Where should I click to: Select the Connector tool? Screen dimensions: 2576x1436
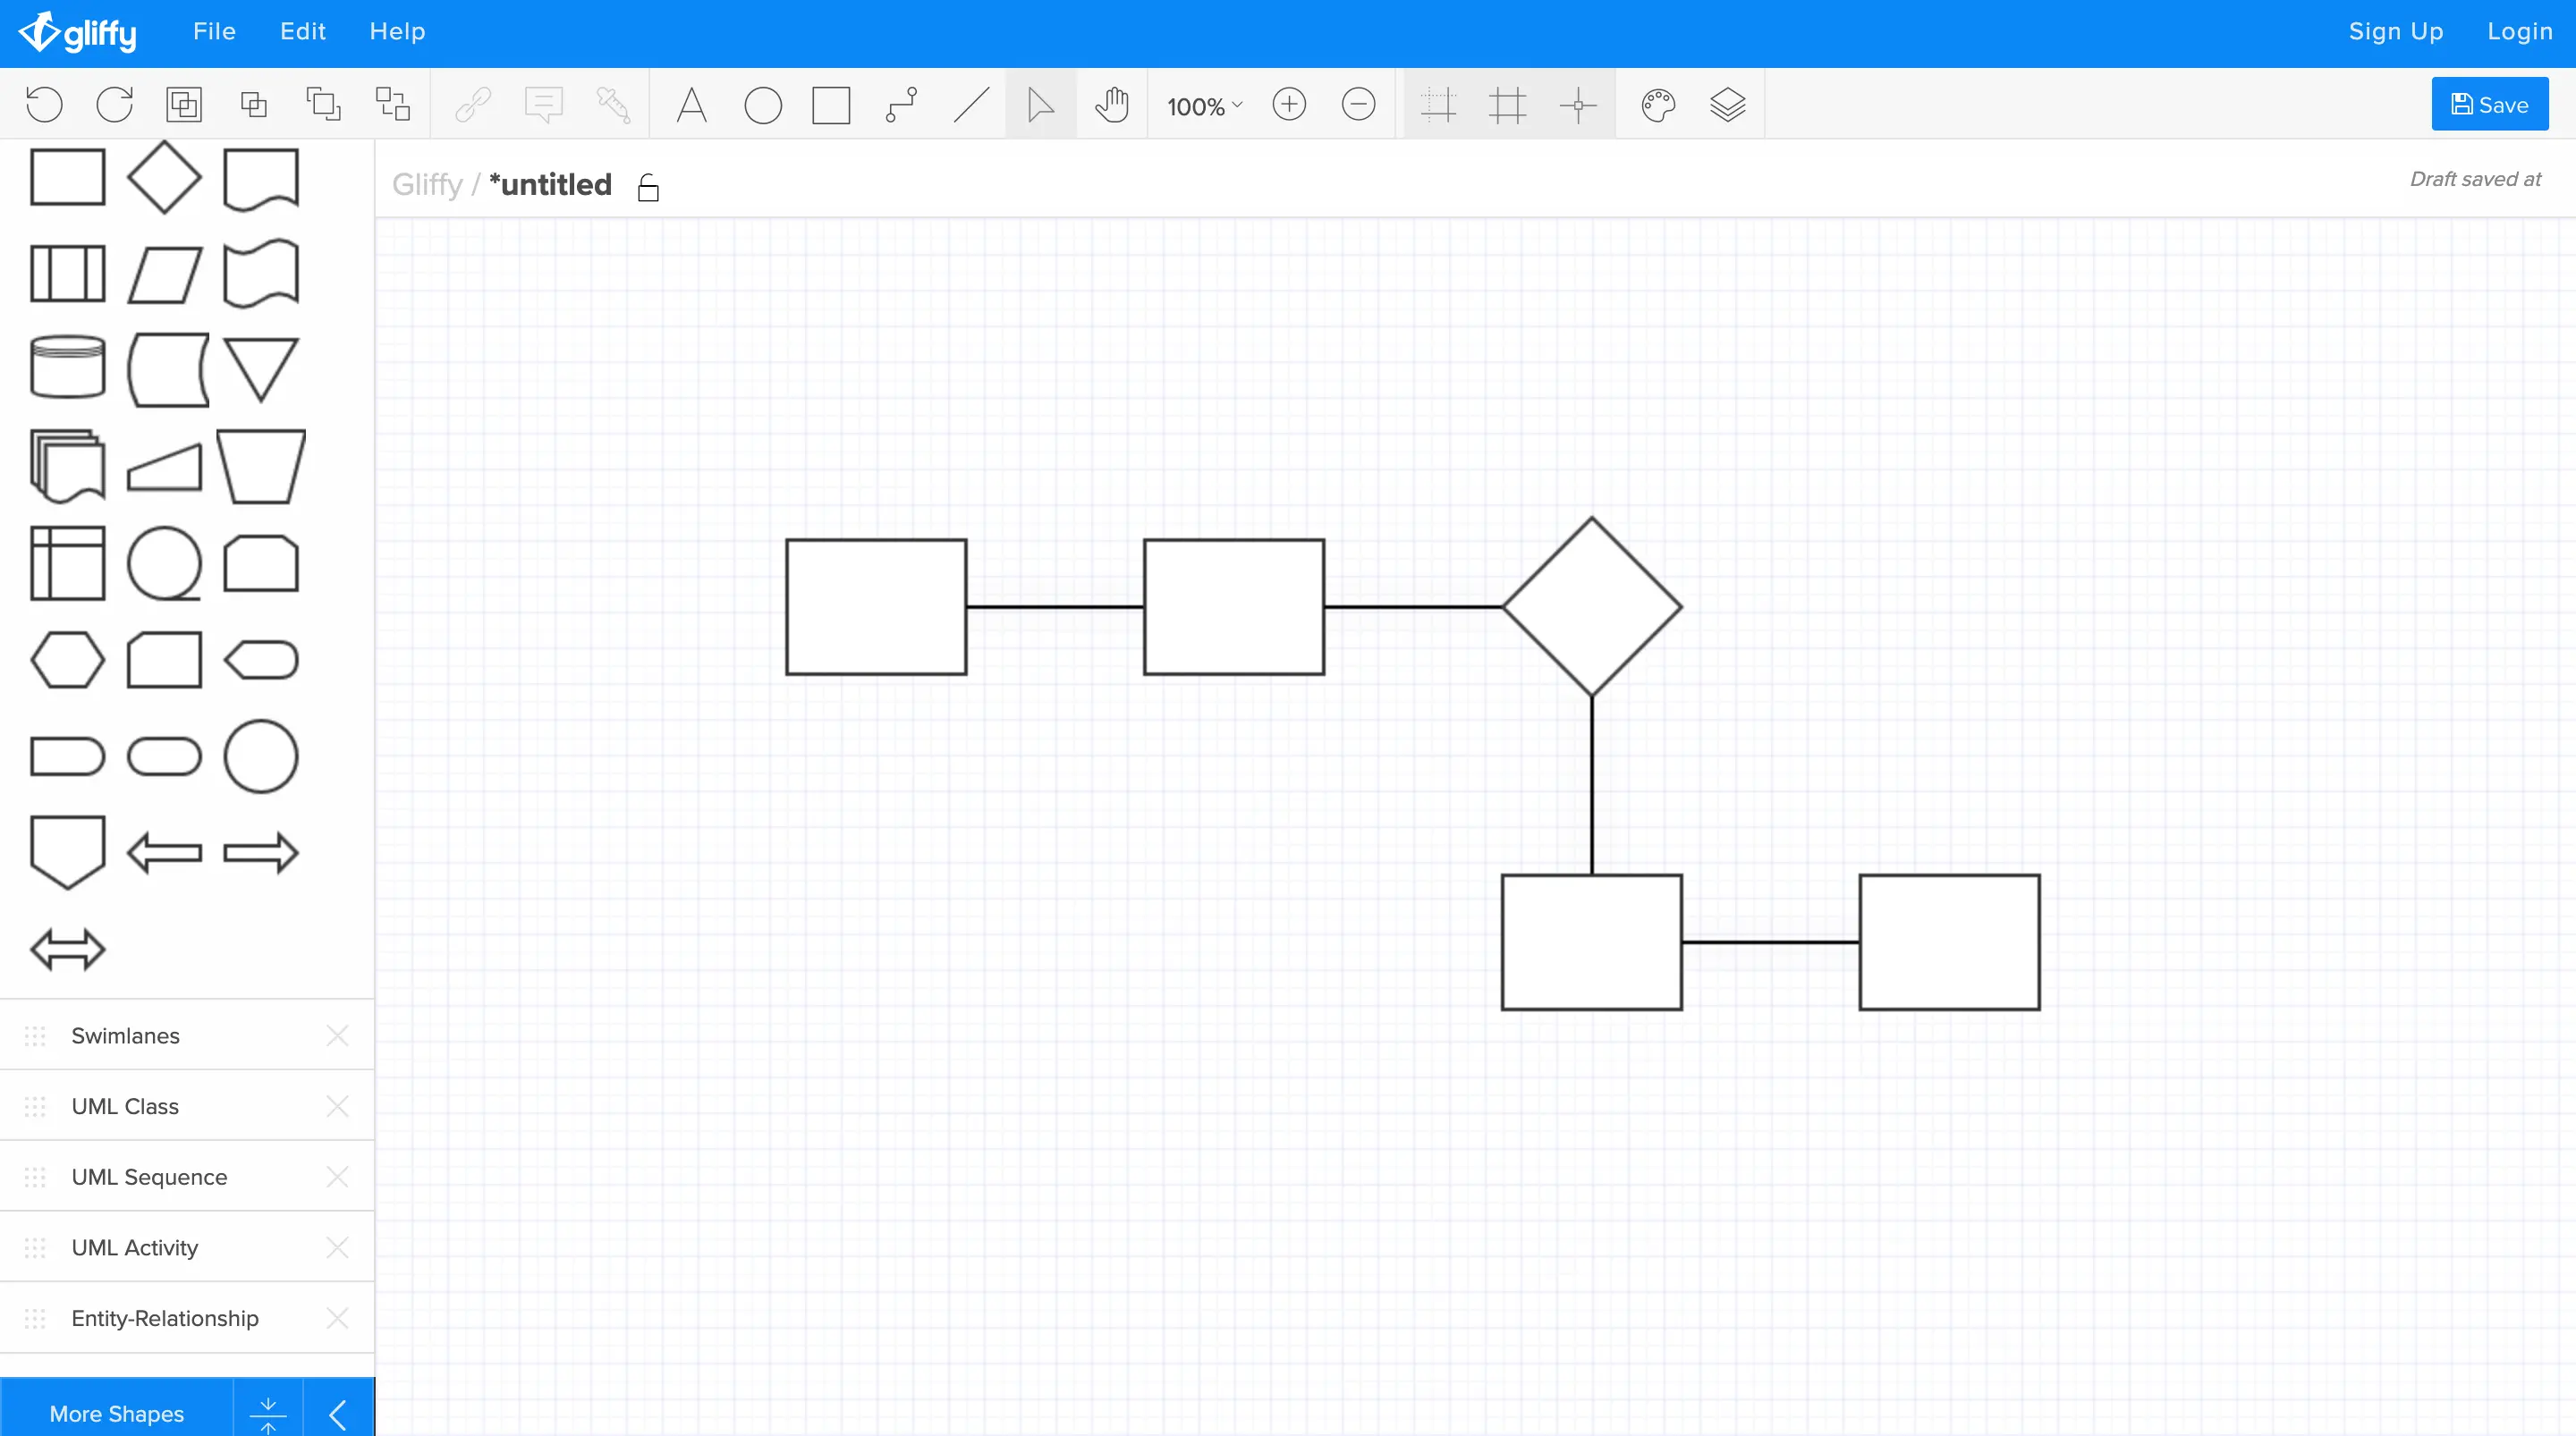click(x=901, y=105)
